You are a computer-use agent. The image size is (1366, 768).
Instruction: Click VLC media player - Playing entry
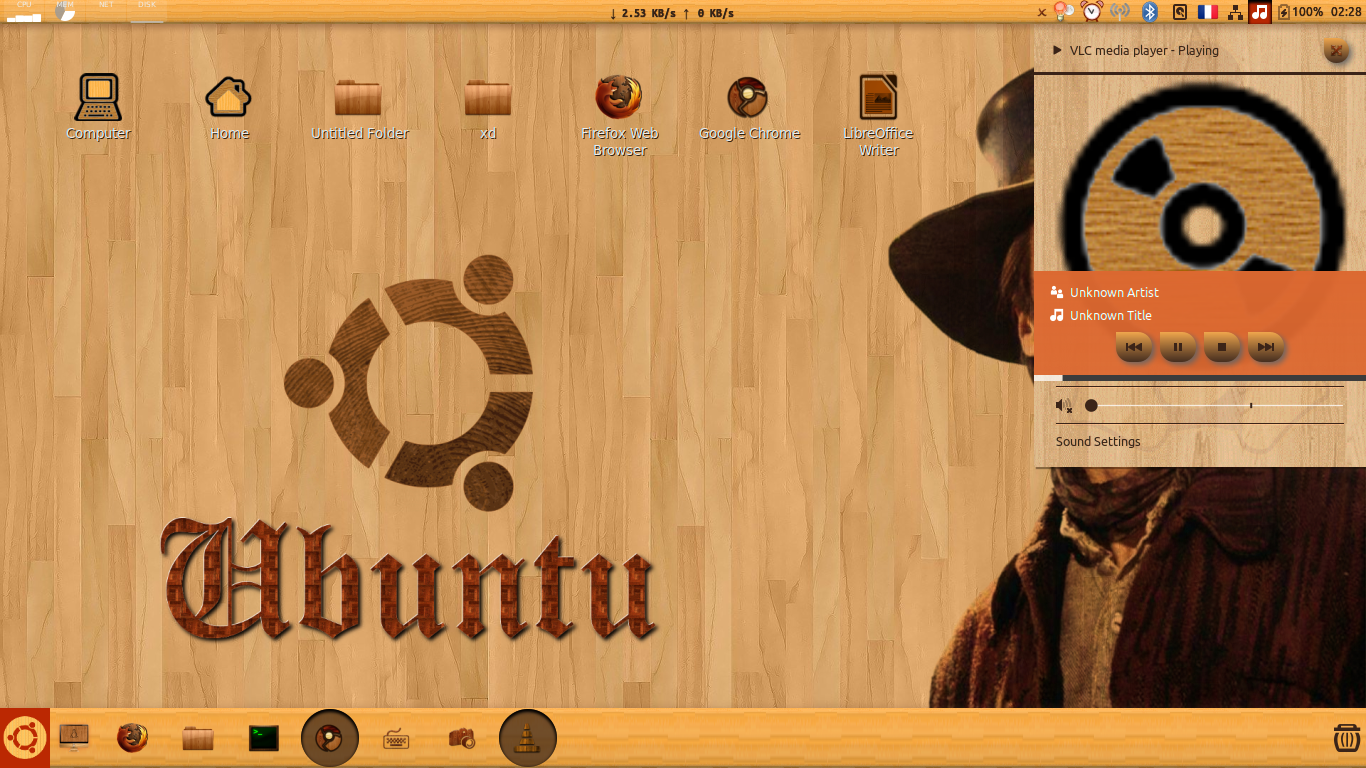[x=1144, y=50]
